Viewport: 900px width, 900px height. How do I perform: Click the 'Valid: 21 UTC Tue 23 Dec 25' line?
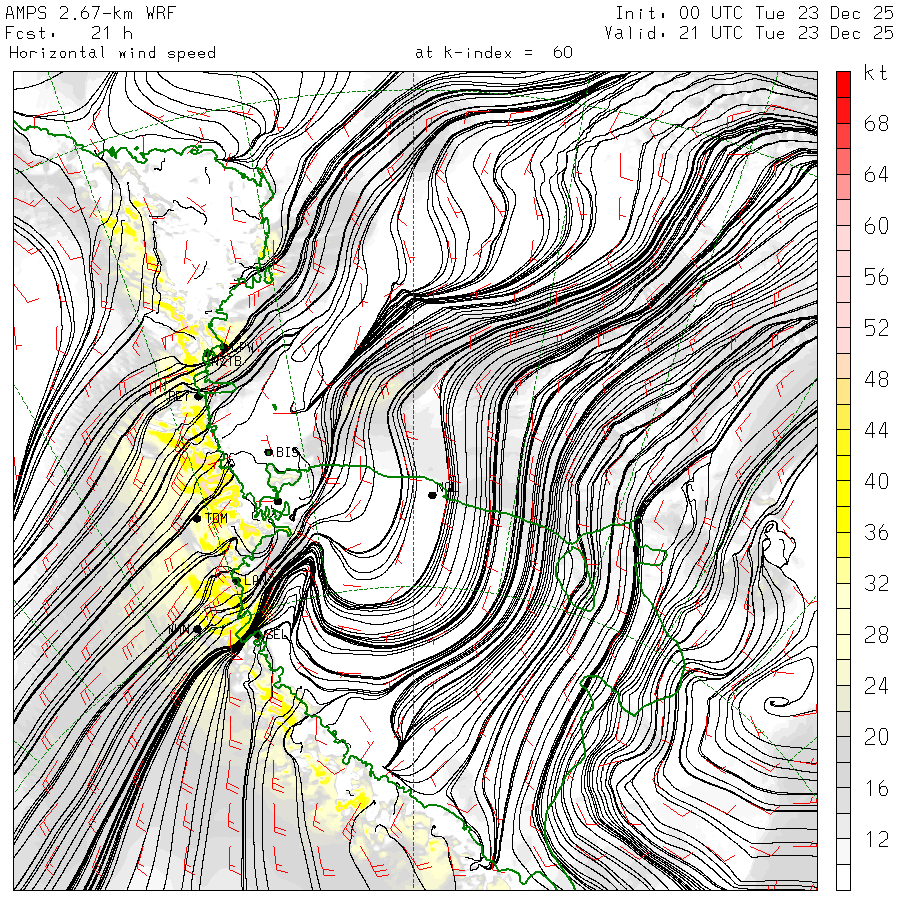click(748, 33)
